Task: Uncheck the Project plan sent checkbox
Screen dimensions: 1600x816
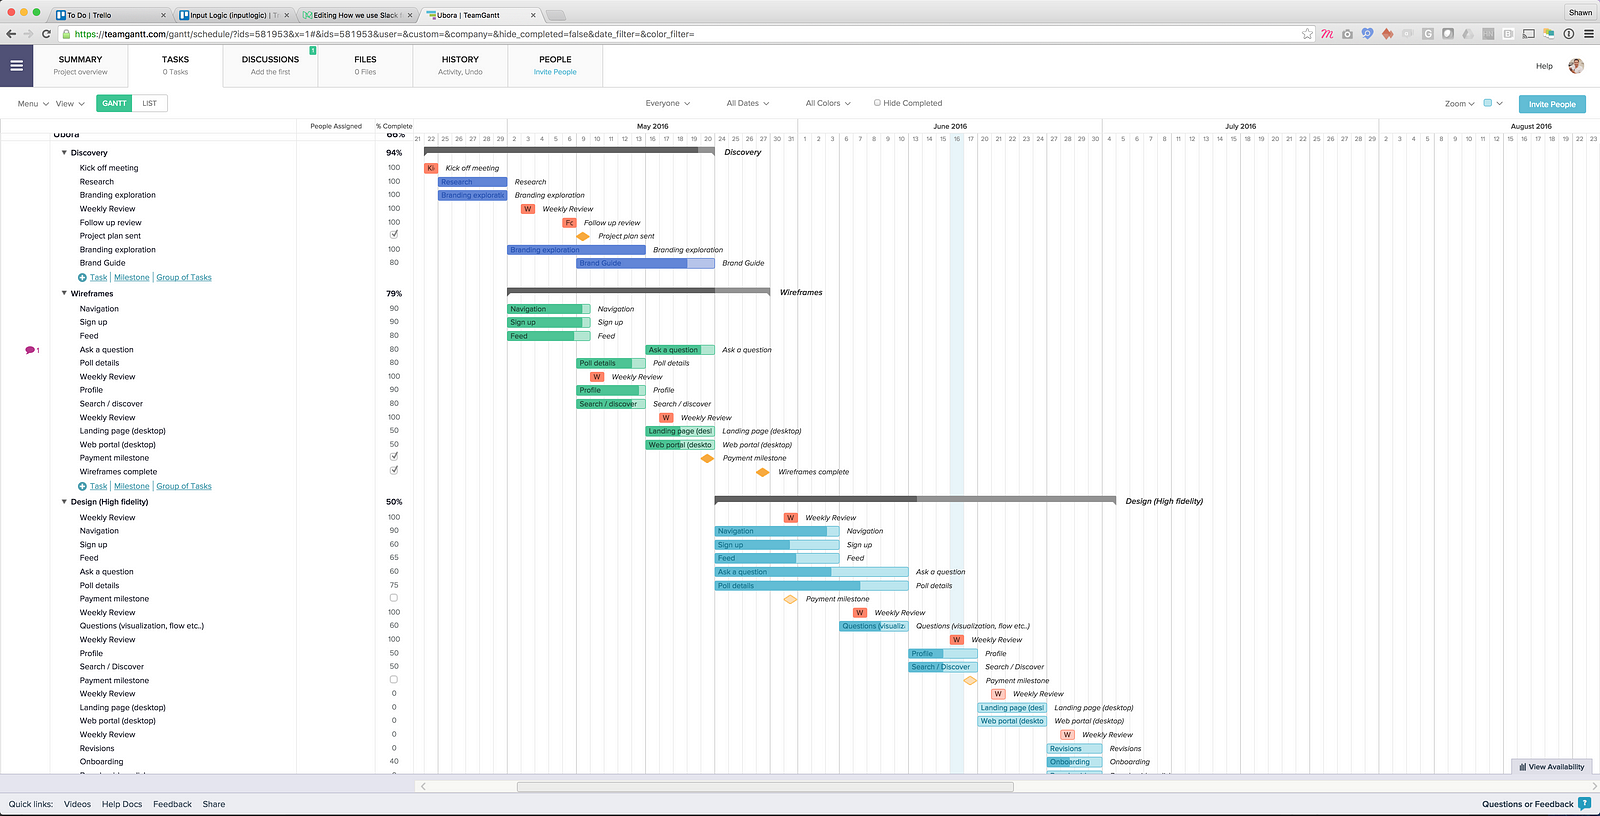Action: 394,234
